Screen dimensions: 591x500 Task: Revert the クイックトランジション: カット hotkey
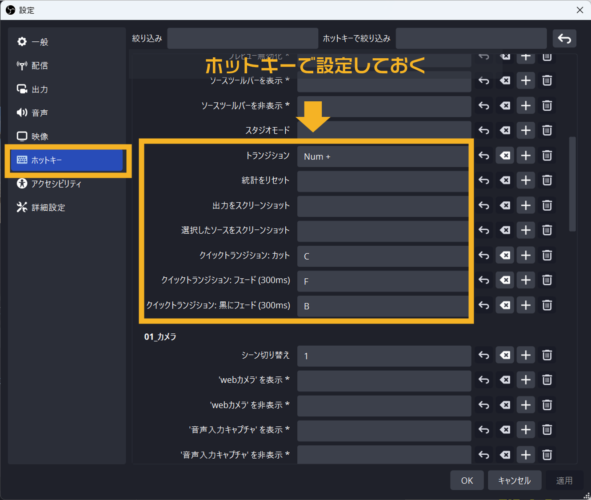[x=484, y=255]
